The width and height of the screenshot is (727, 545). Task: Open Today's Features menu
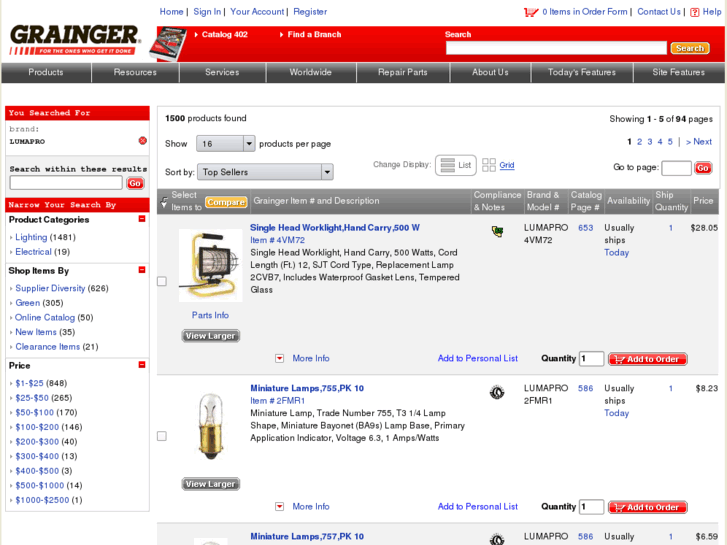[x=582, y=72]
